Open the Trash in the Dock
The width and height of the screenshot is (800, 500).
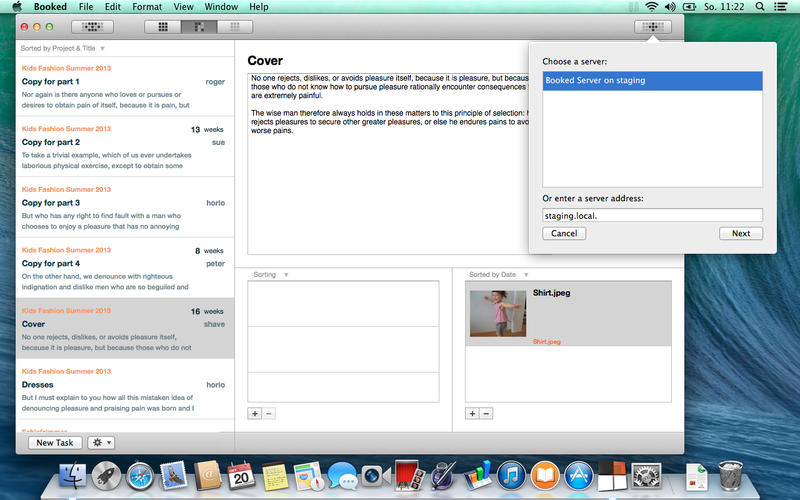pos(731,476)
